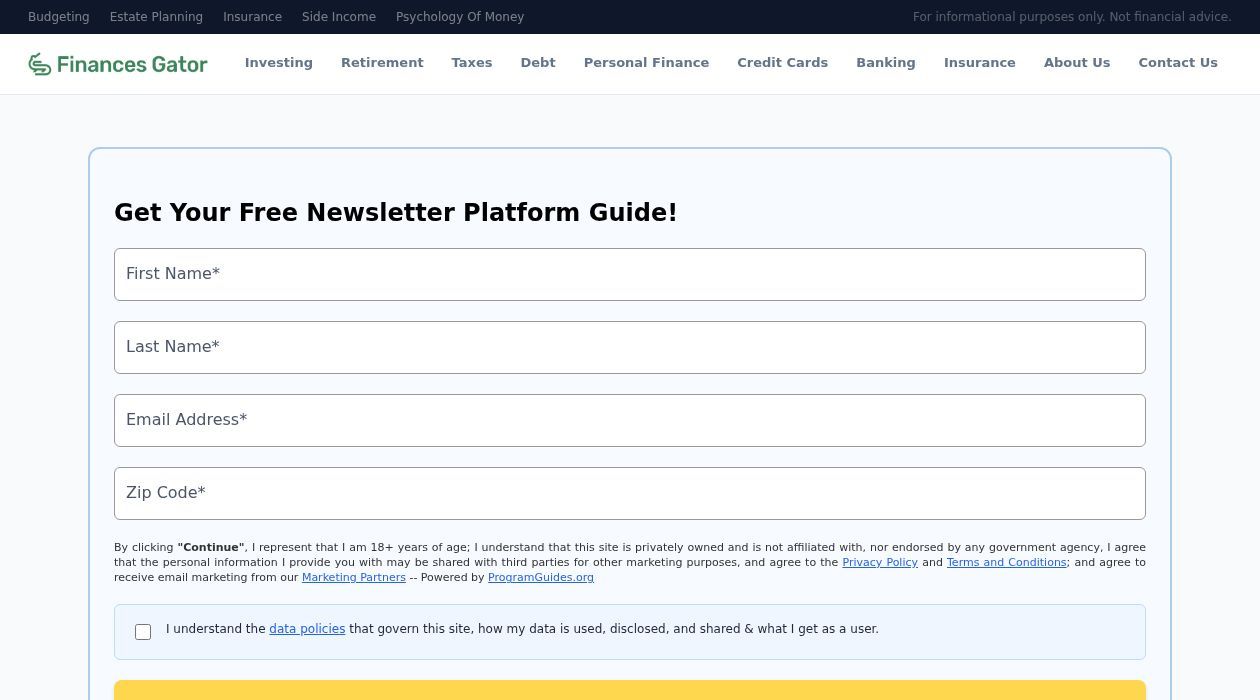This screenshot has height=700, width=1260.
Task: Go to the Investing menu
Action: [279, 62]
